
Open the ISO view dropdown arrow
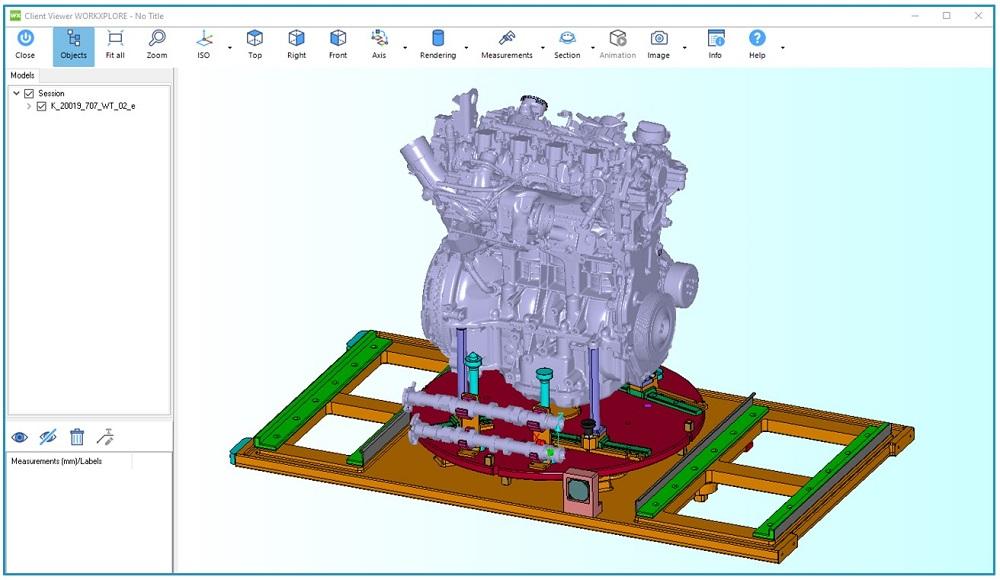228,47
